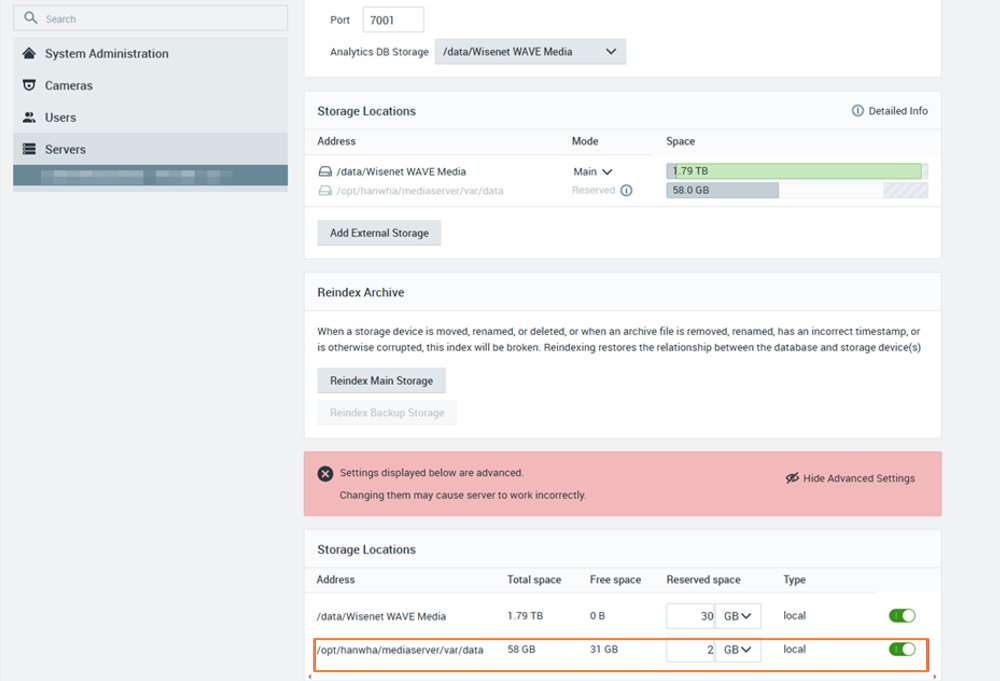Open the Analytics DB Storage dropdown

(x=530, y=52)
